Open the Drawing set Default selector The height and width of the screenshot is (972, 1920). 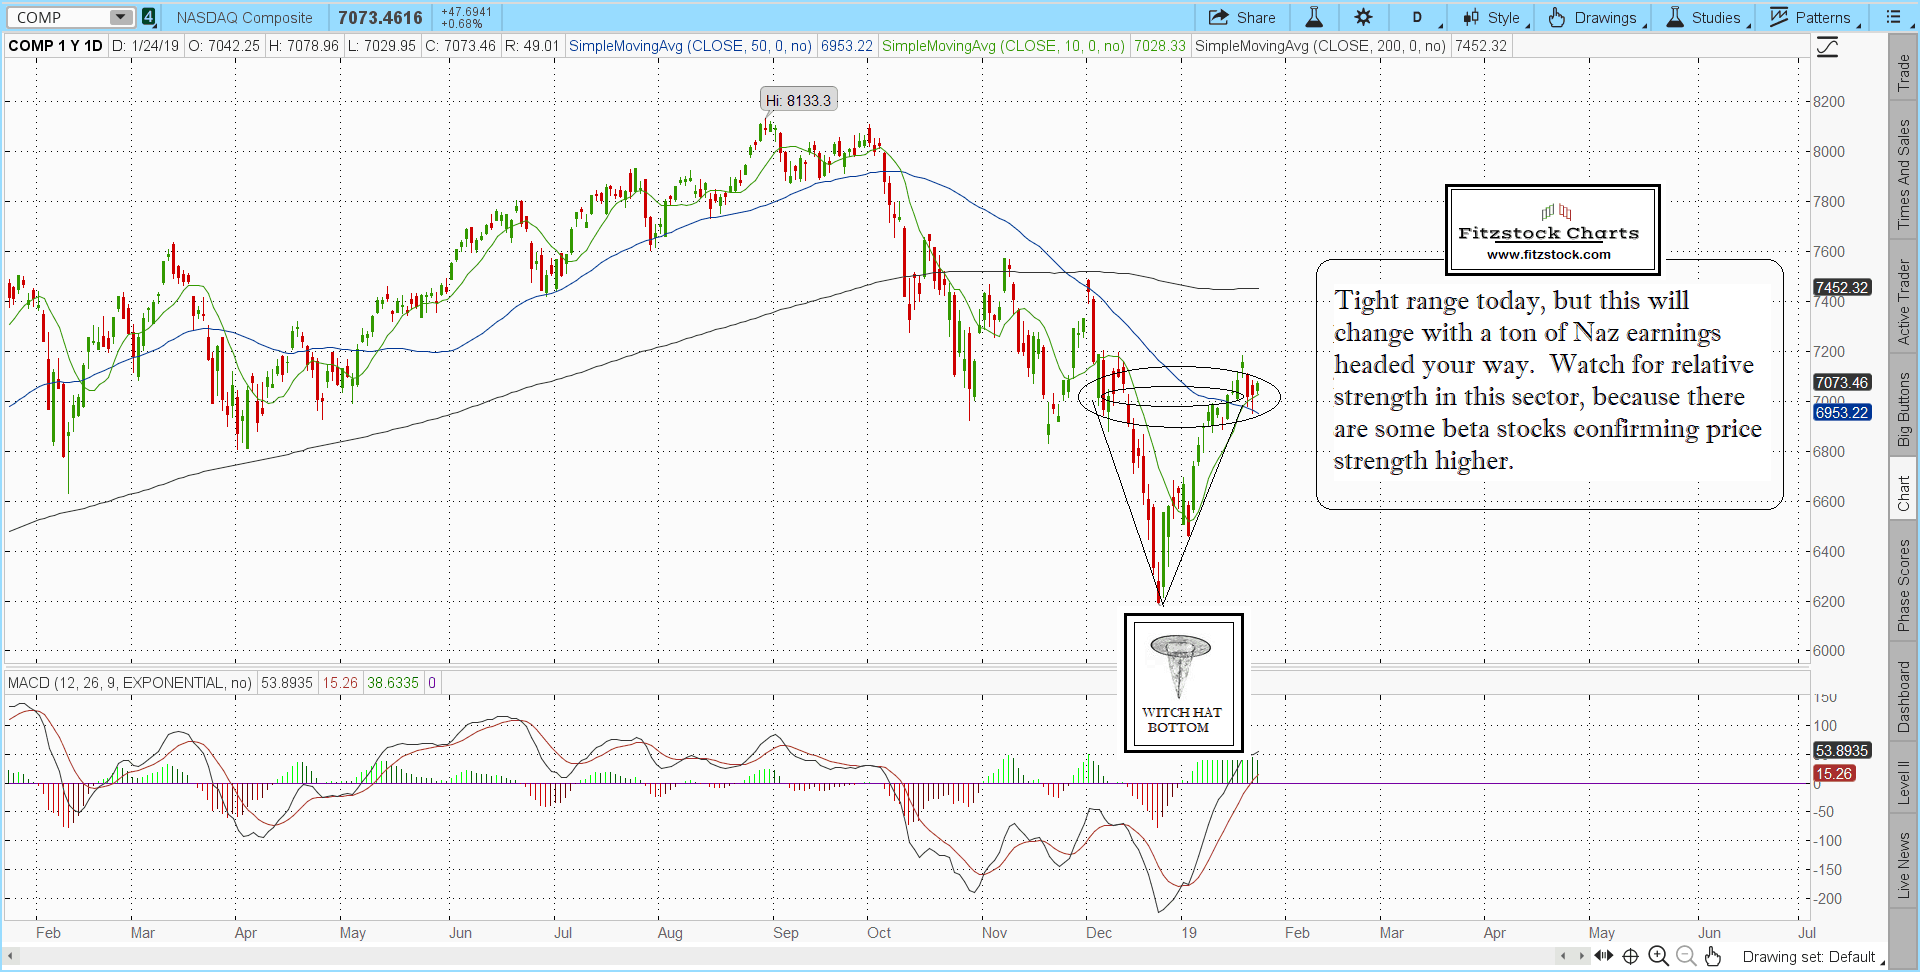point(1810,957)
